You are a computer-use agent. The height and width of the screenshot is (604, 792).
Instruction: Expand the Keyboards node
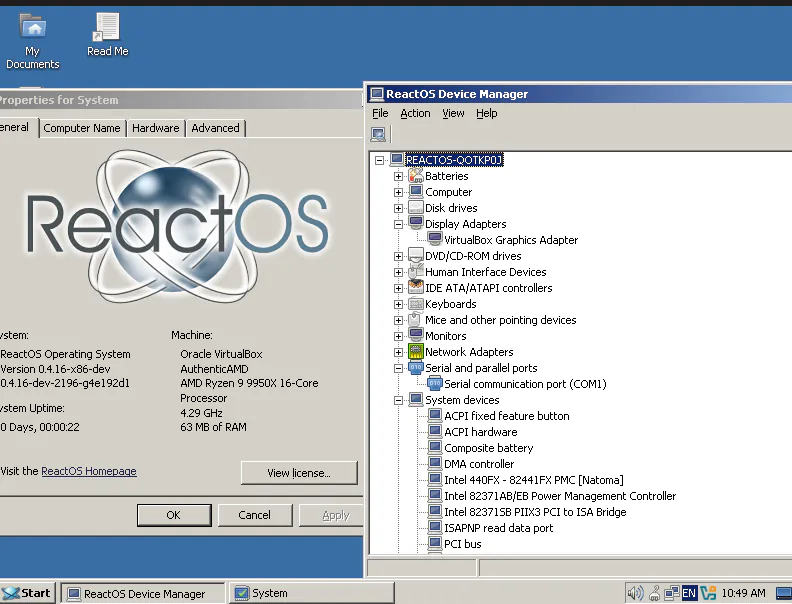399,305
